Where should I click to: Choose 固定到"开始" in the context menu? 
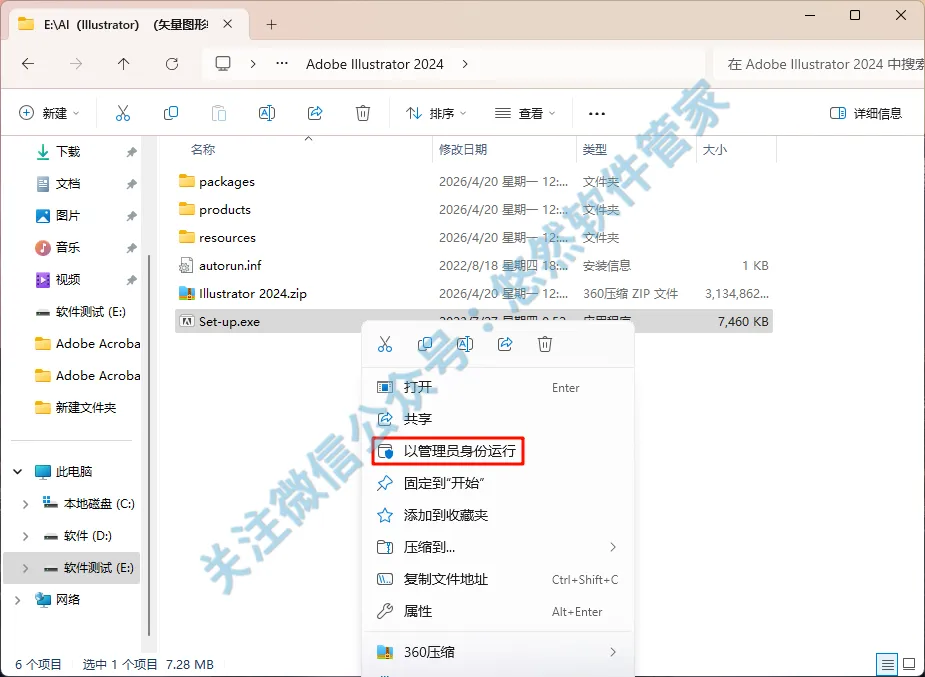pos(498,484)
